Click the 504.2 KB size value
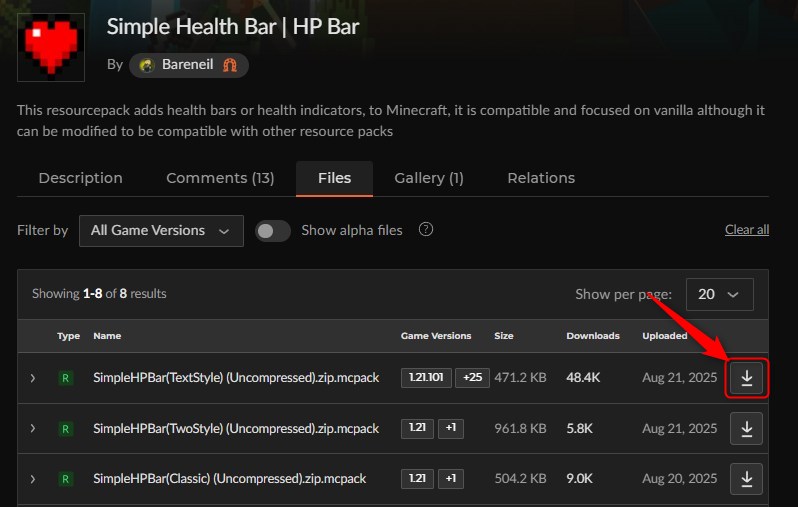Image resolution: width=798 pixels, height=507 pixels. click(x=520, y=479)
